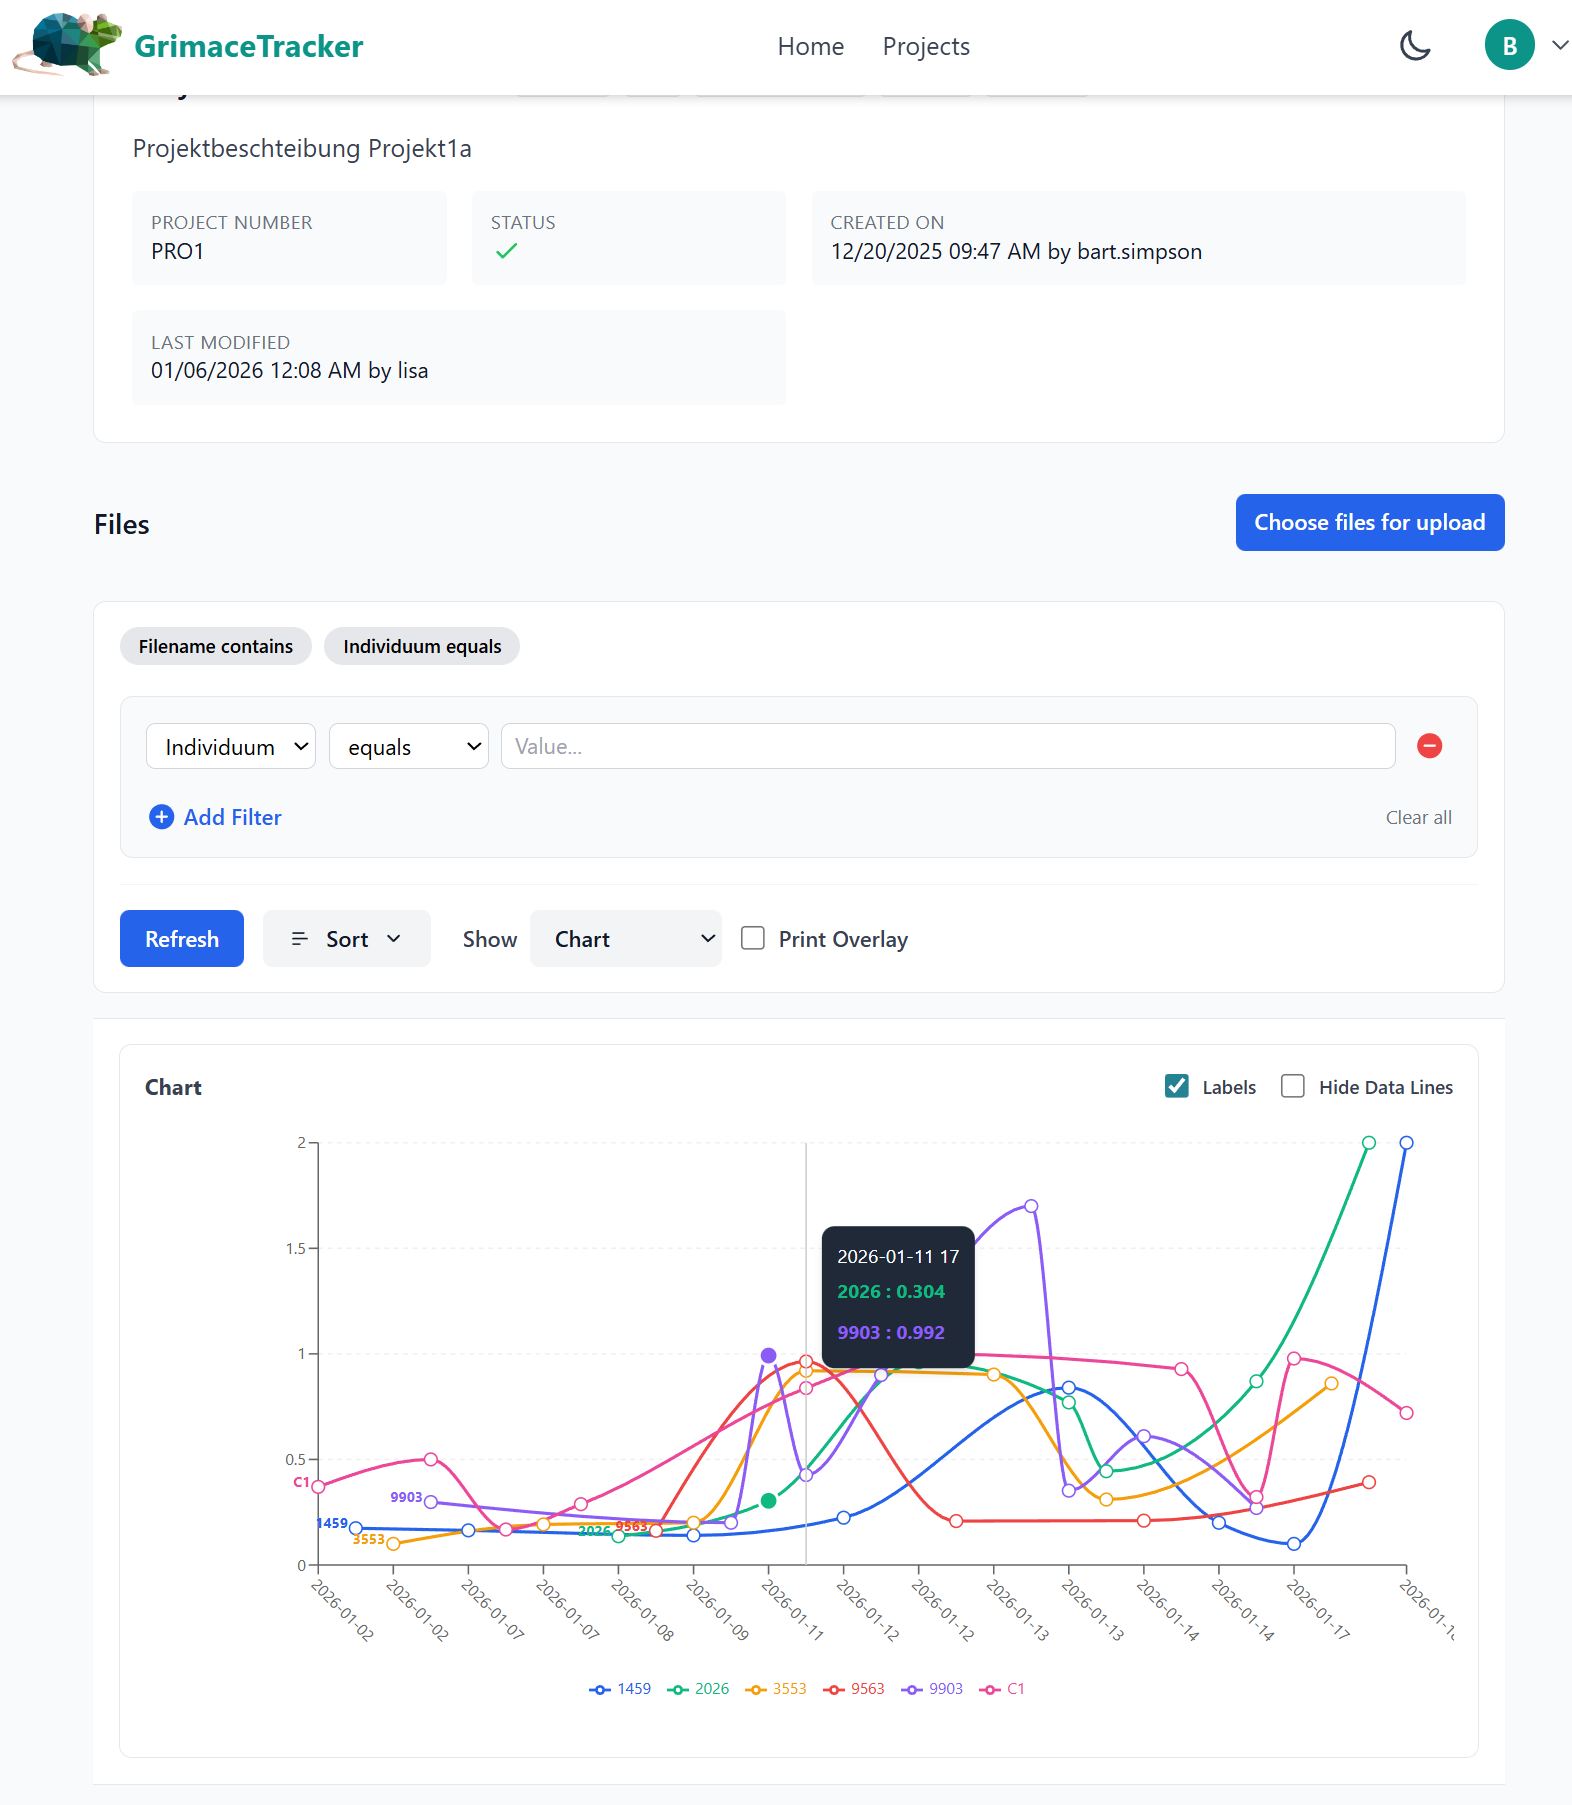This screenshot has width=1572, height=1805.
Task: Remove the filter with red minus icon
Action: pos(1429,746)
